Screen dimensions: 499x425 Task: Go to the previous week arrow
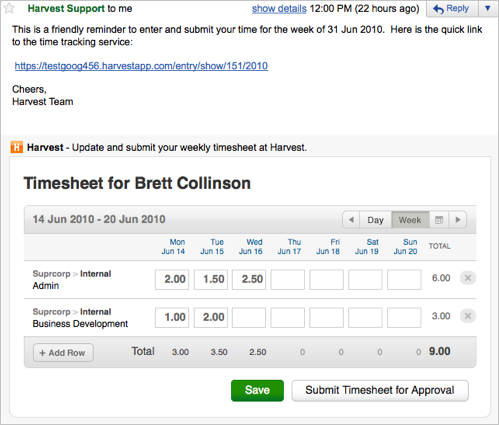pos(351,220)
